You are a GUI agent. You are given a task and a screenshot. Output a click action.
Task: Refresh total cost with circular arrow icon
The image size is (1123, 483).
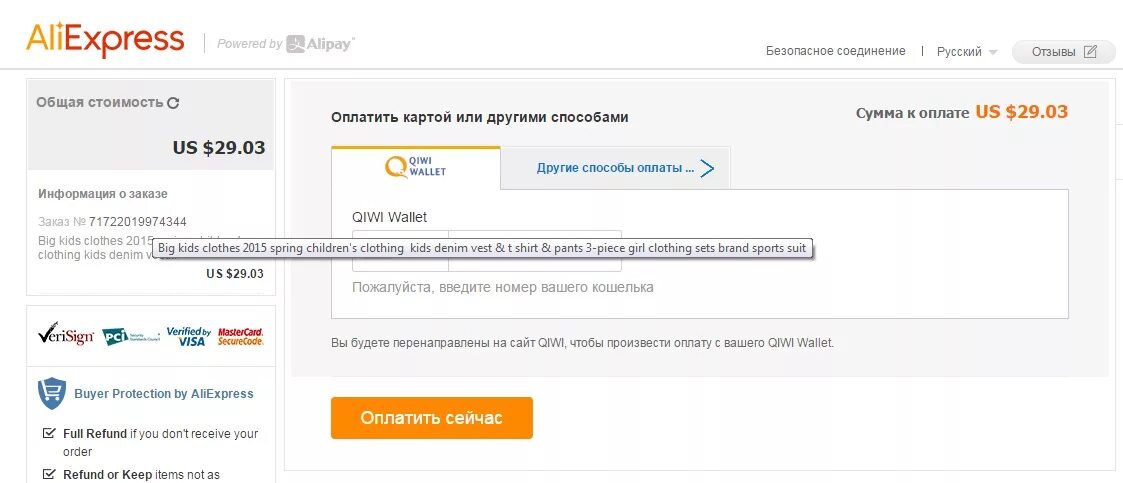(173, 103)
